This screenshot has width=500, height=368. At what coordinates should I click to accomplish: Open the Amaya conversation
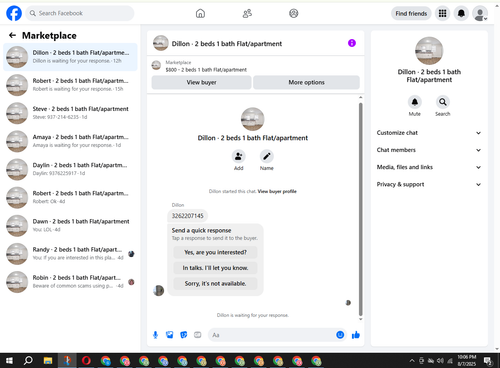click(70, 141)
